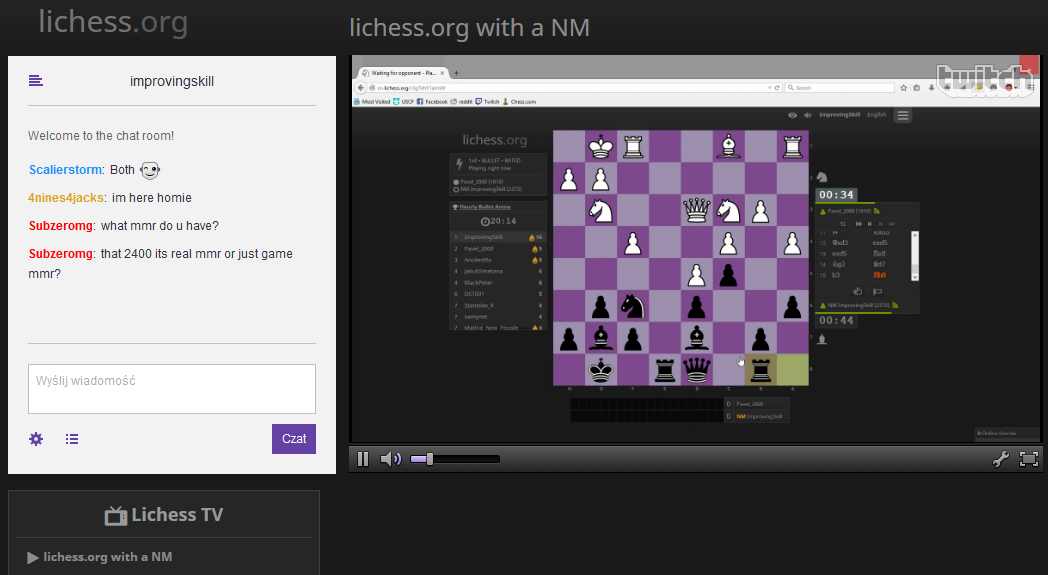Click the play arrow beside 'lichess.org with a NM'
This screenshot has height=575, width=1048.
coord(32,558)
